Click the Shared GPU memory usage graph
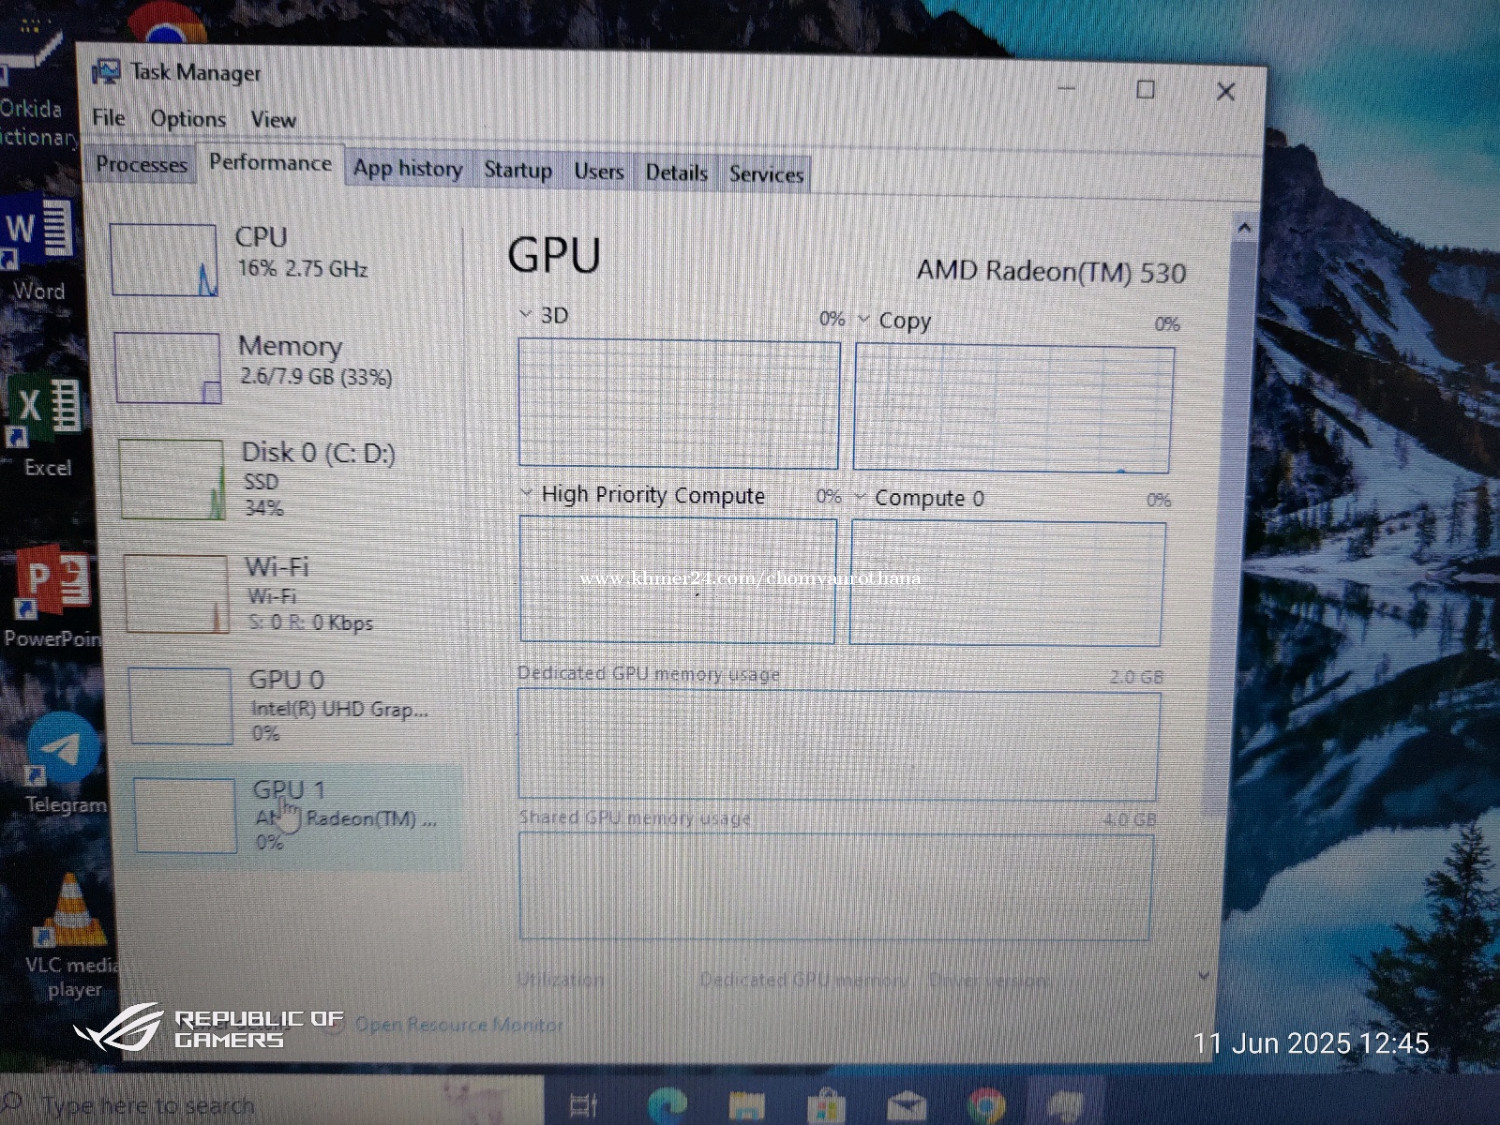 tap(835, 886)
